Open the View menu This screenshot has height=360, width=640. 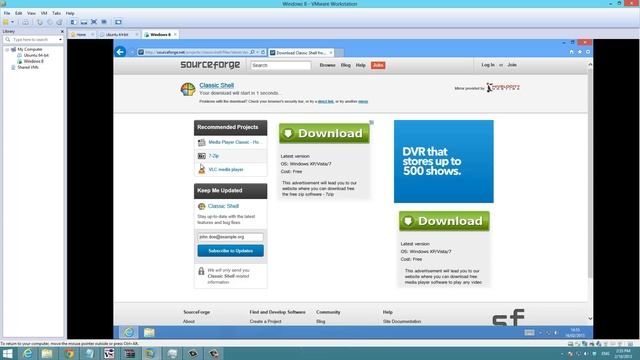[31, 13]
